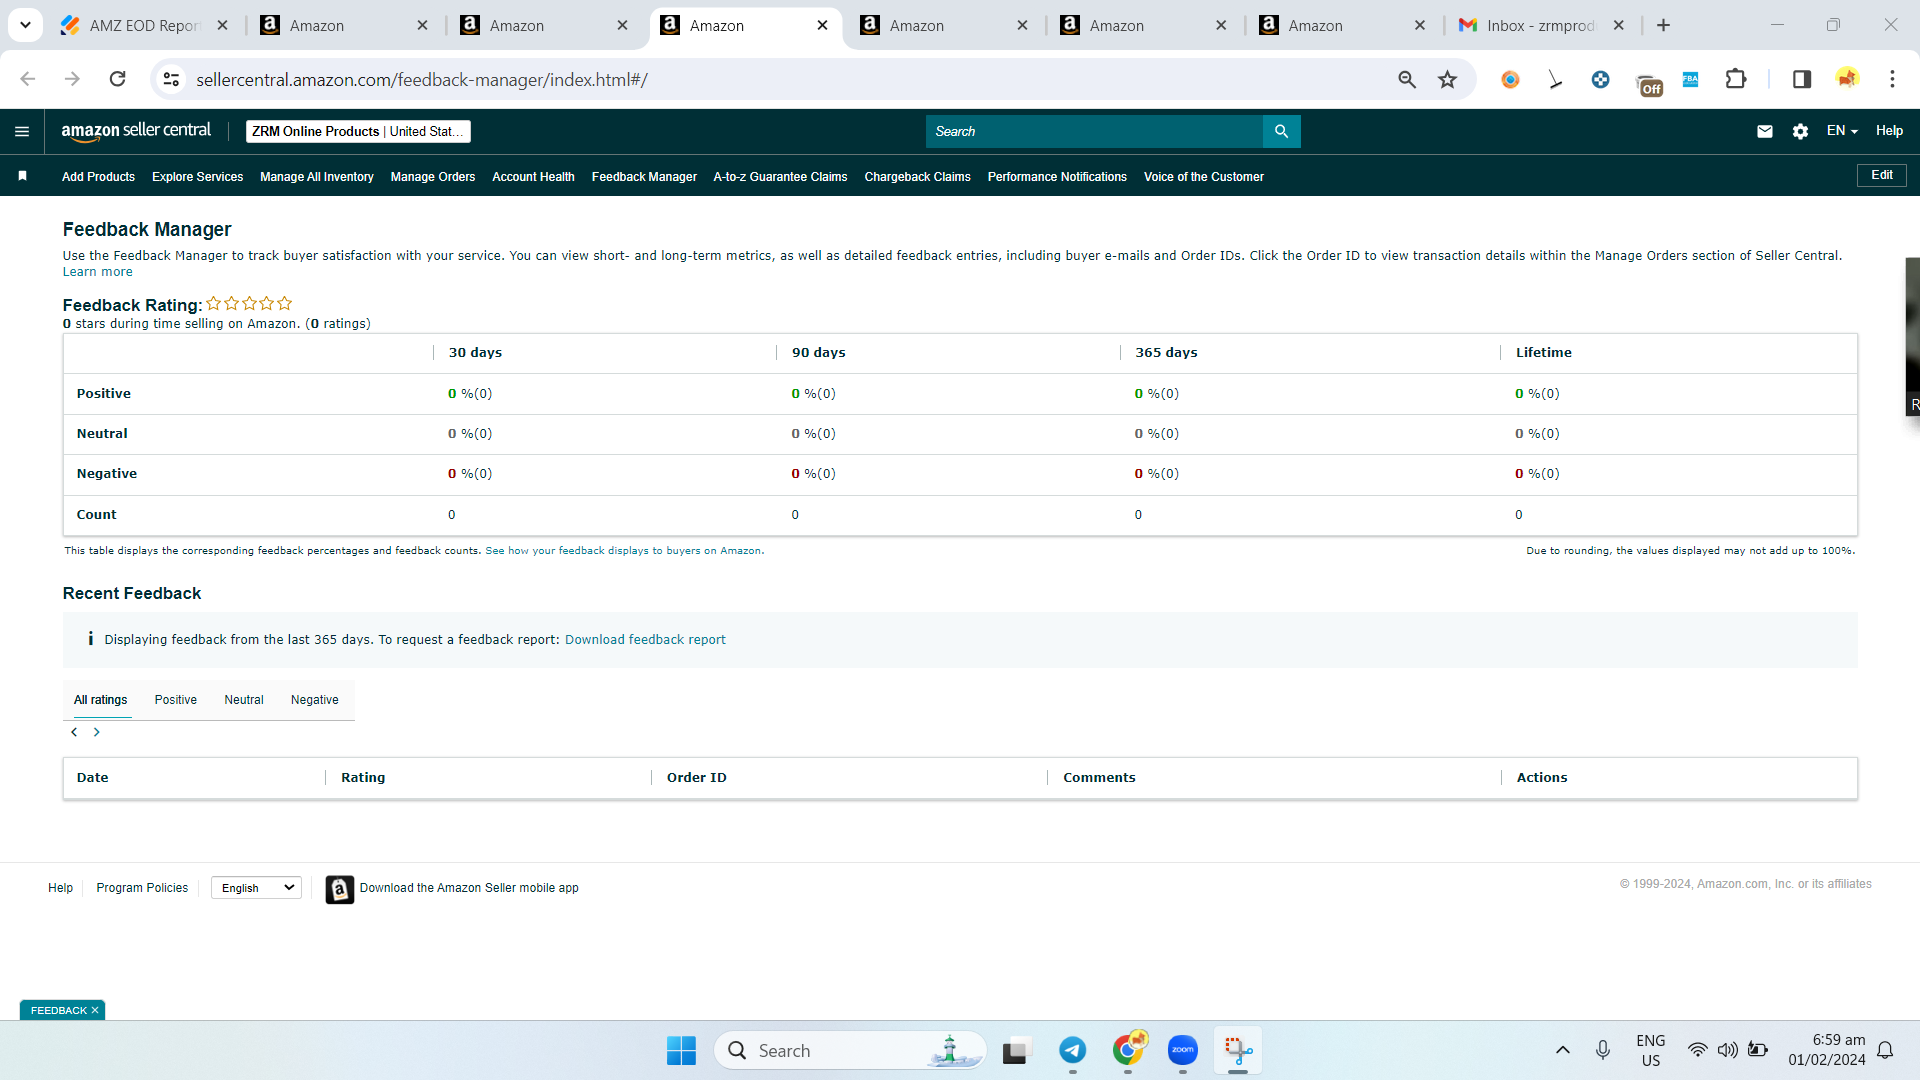Open the messages envelope icon
This screenshot has width=1920, height=1080.
pyautogui.click(x=1765, y=131)
